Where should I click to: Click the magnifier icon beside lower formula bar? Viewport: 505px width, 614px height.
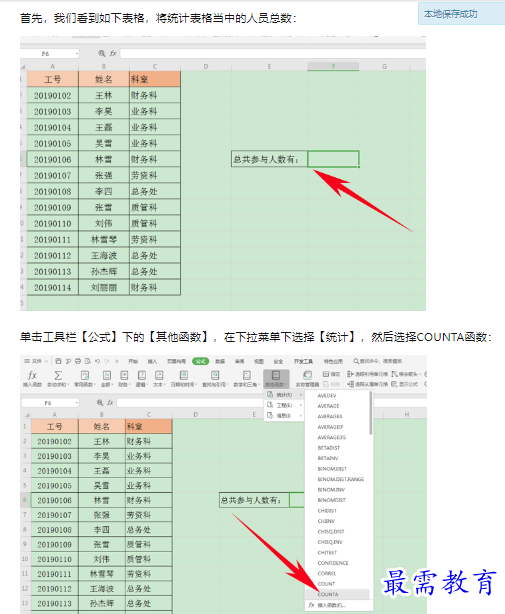coord(100,402)
